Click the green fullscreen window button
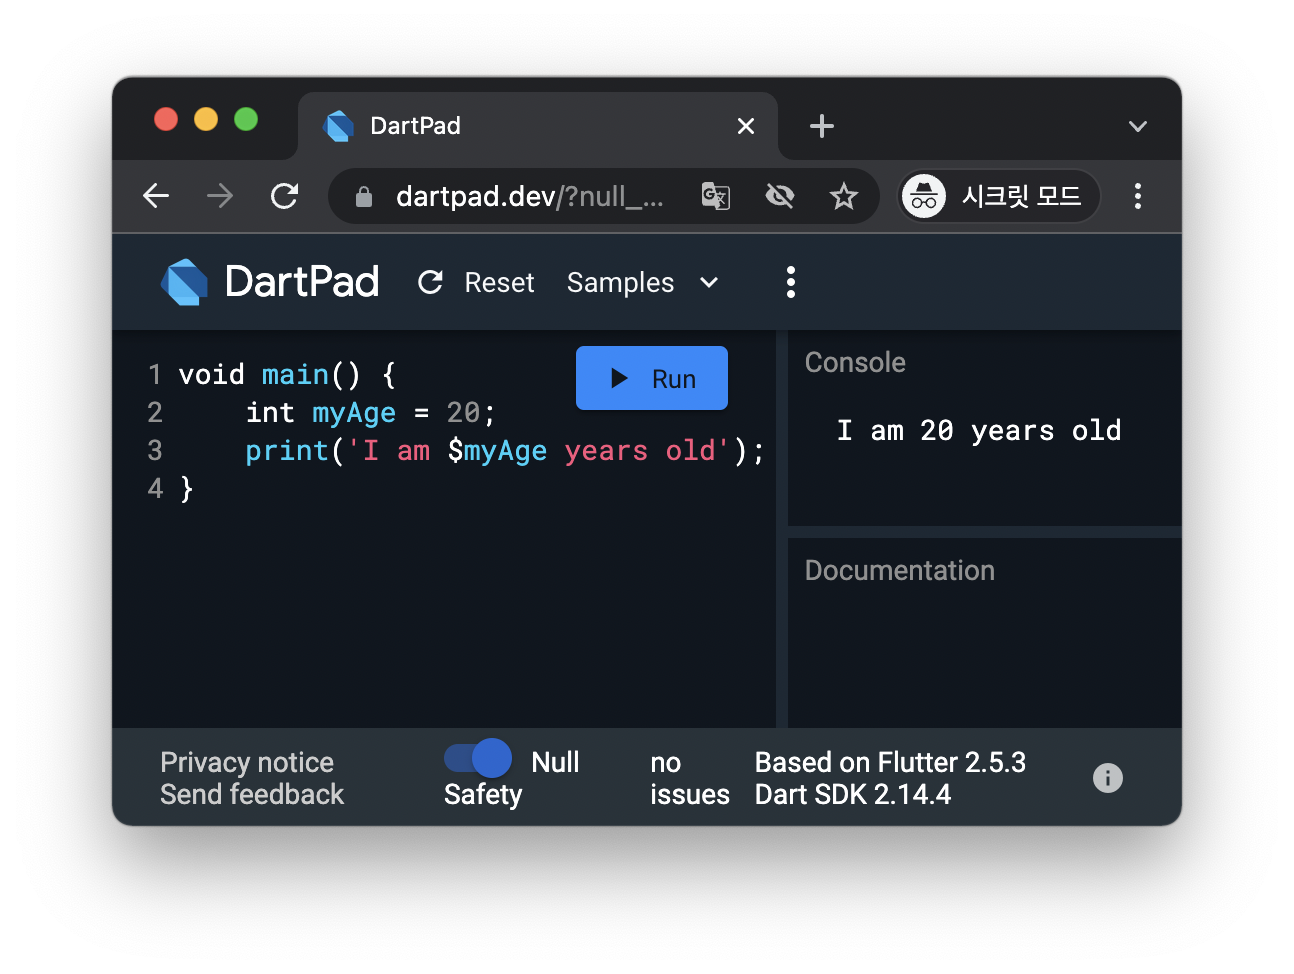1294x974 pixels. coord(246,119)
